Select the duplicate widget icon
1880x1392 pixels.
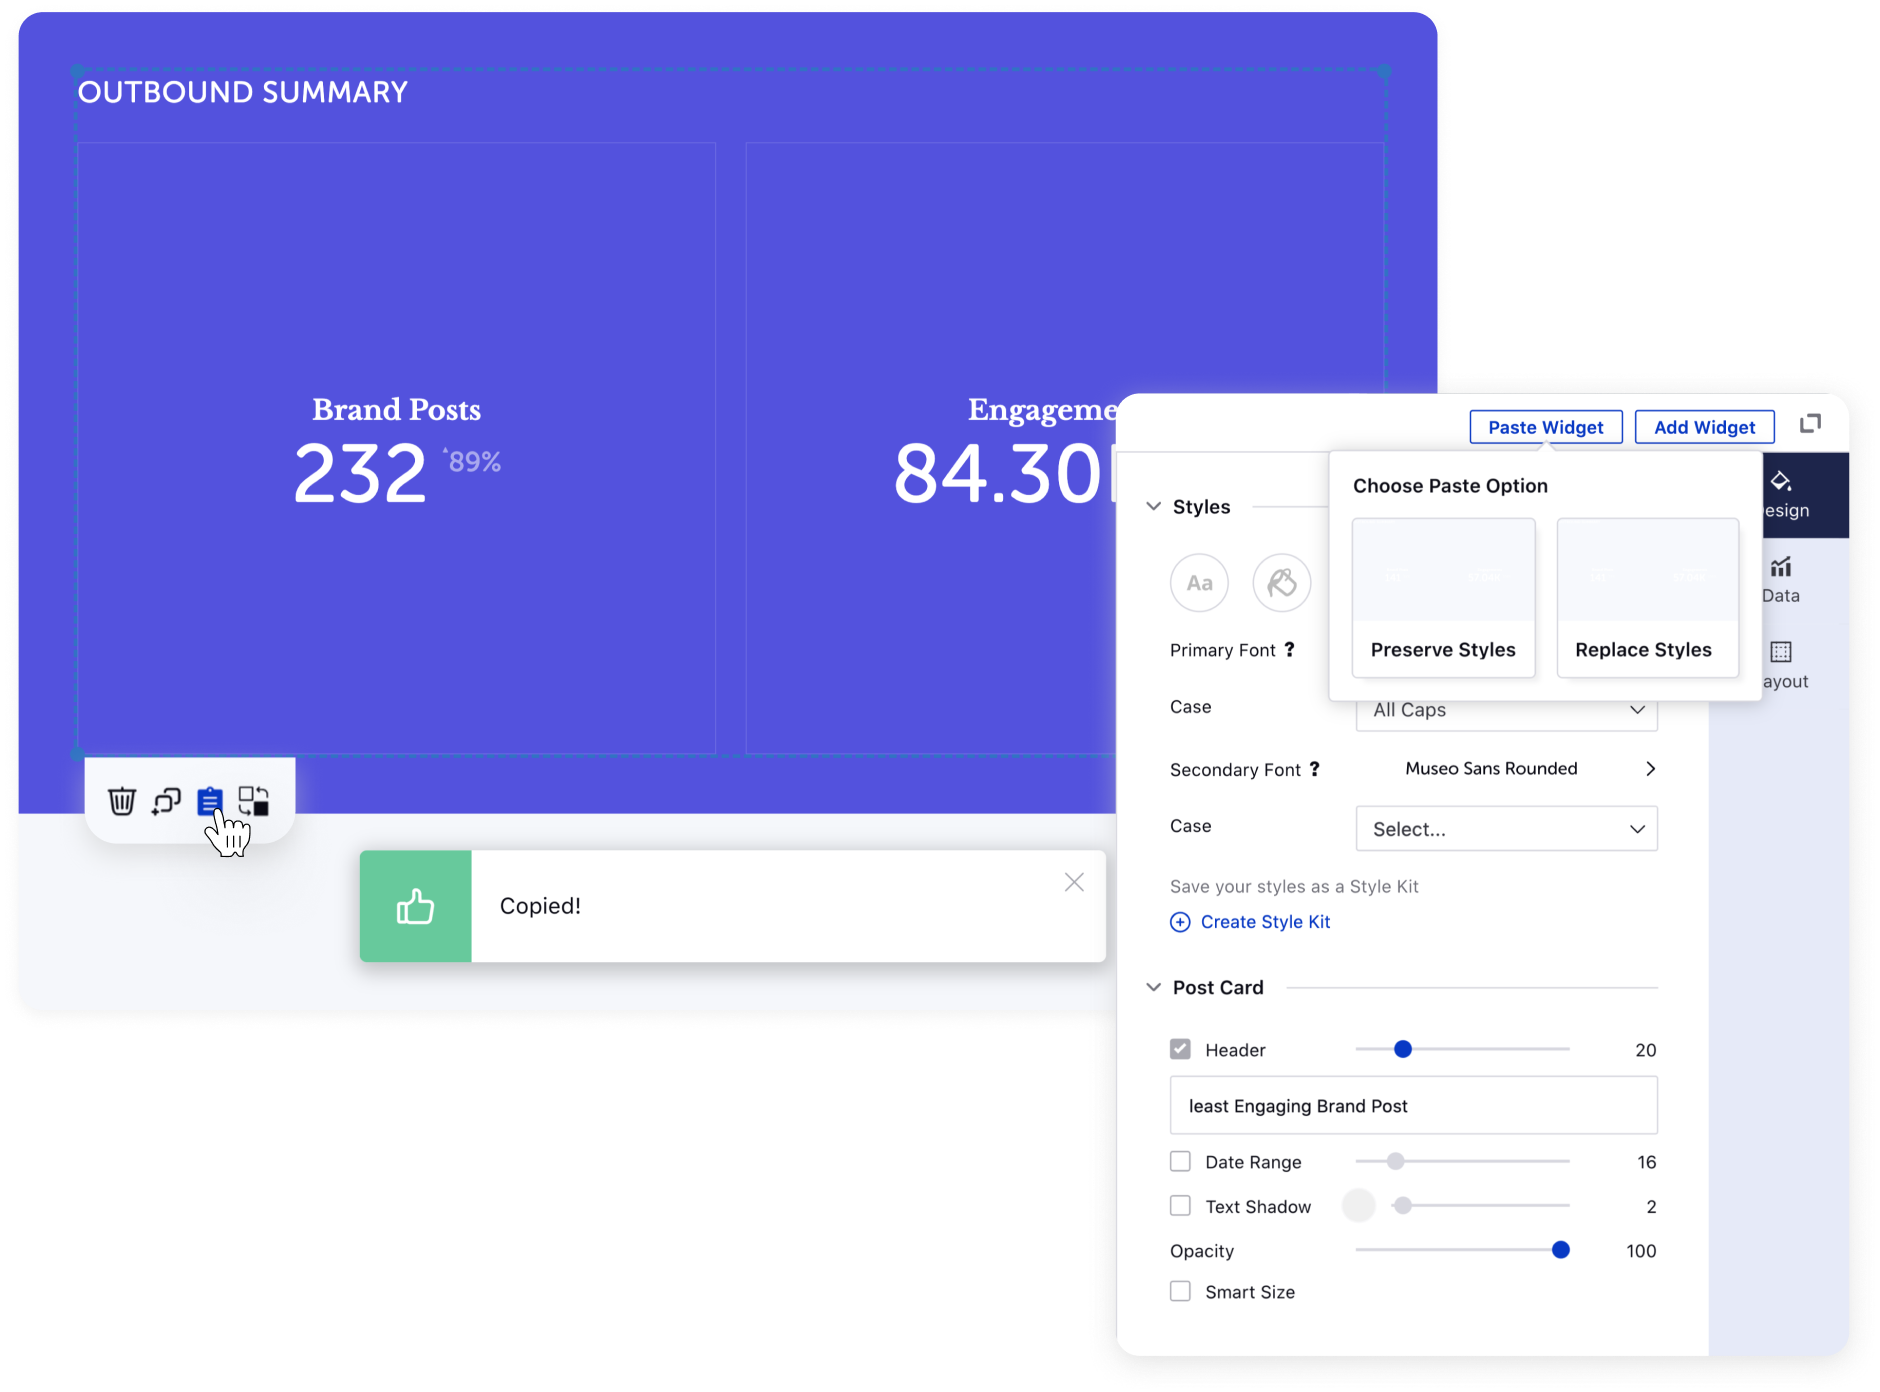(166, 800)
